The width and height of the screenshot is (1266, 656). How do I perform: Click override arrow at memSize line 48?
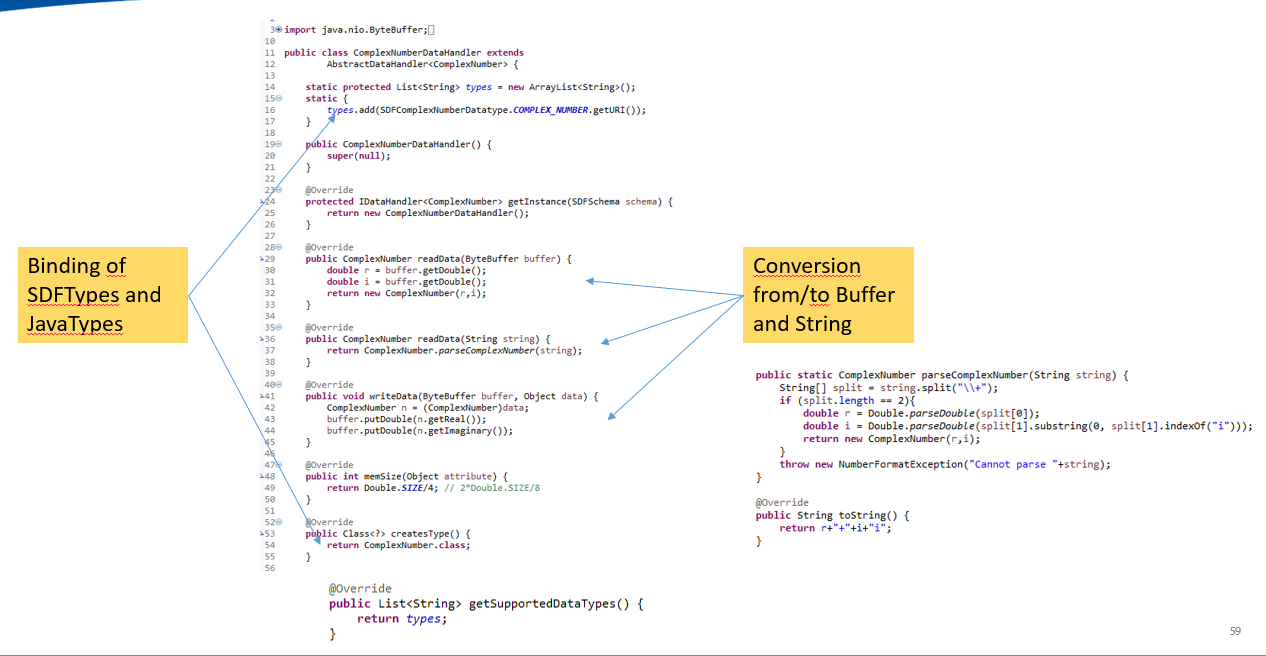click(262, 476)
